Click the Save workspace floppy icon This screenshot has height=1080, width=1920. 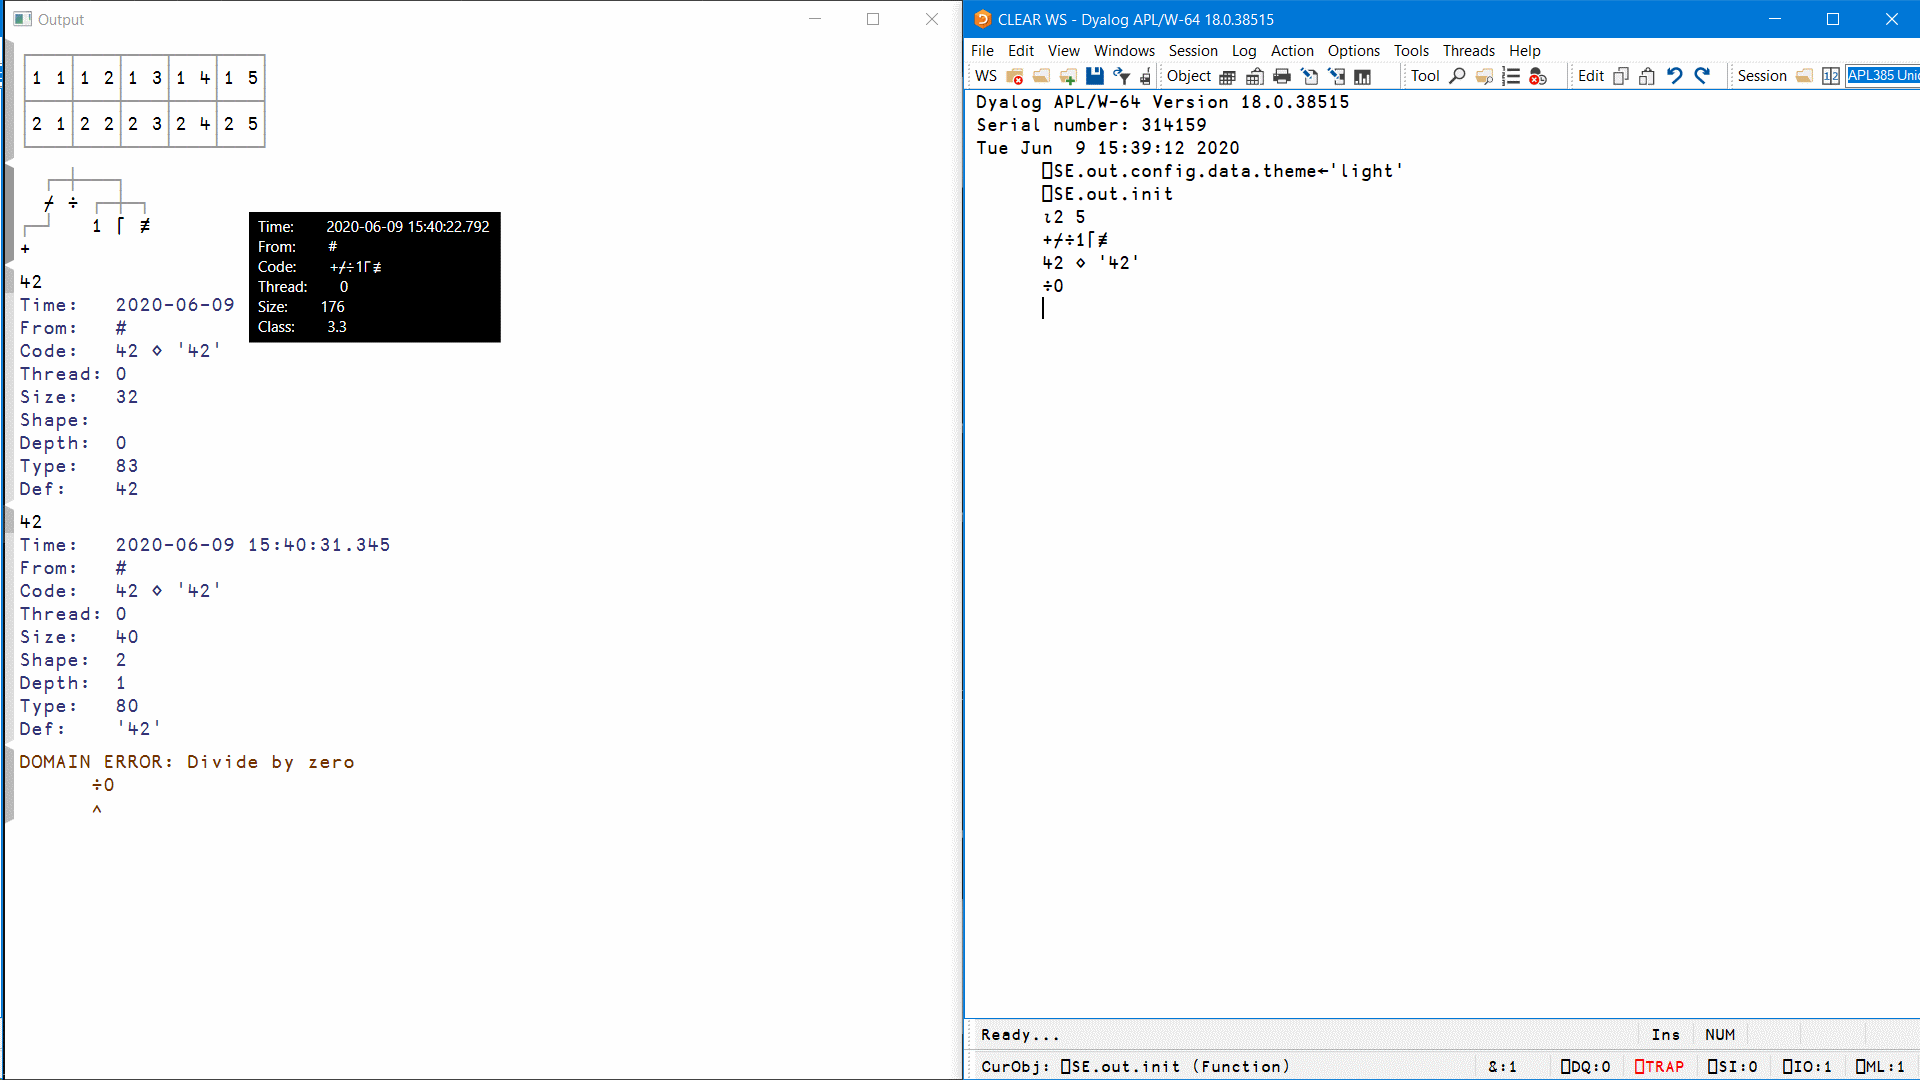[x=1095, y=76]
